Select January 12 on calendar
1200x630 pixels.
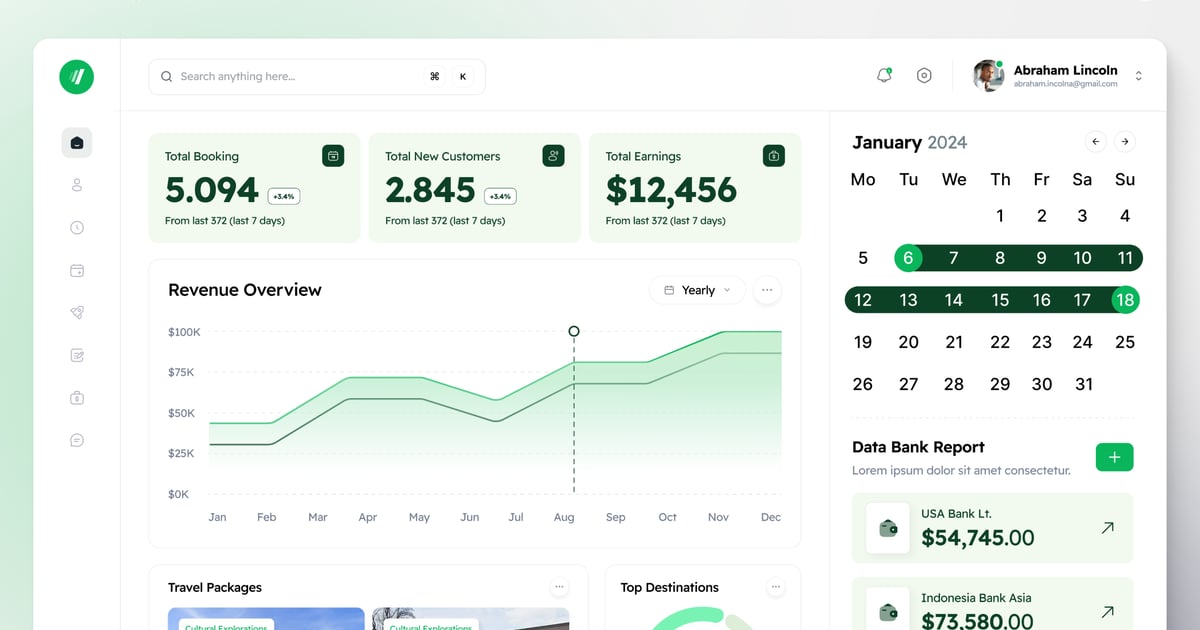(x=863, y=300)
